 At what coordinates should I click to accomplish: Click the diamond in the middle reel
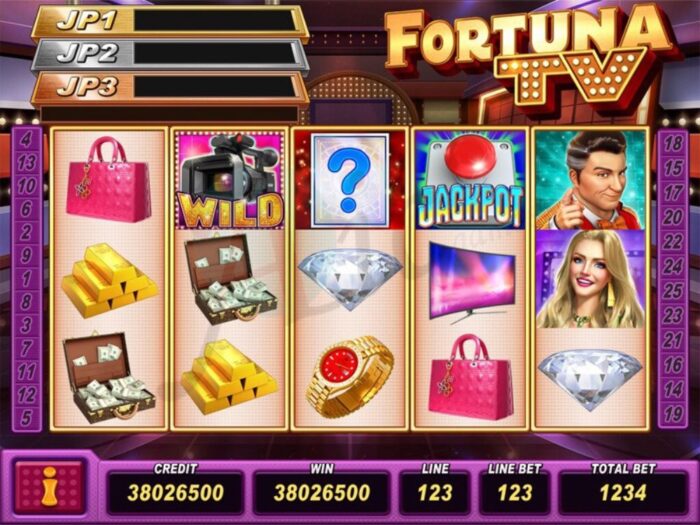[350, 279]
